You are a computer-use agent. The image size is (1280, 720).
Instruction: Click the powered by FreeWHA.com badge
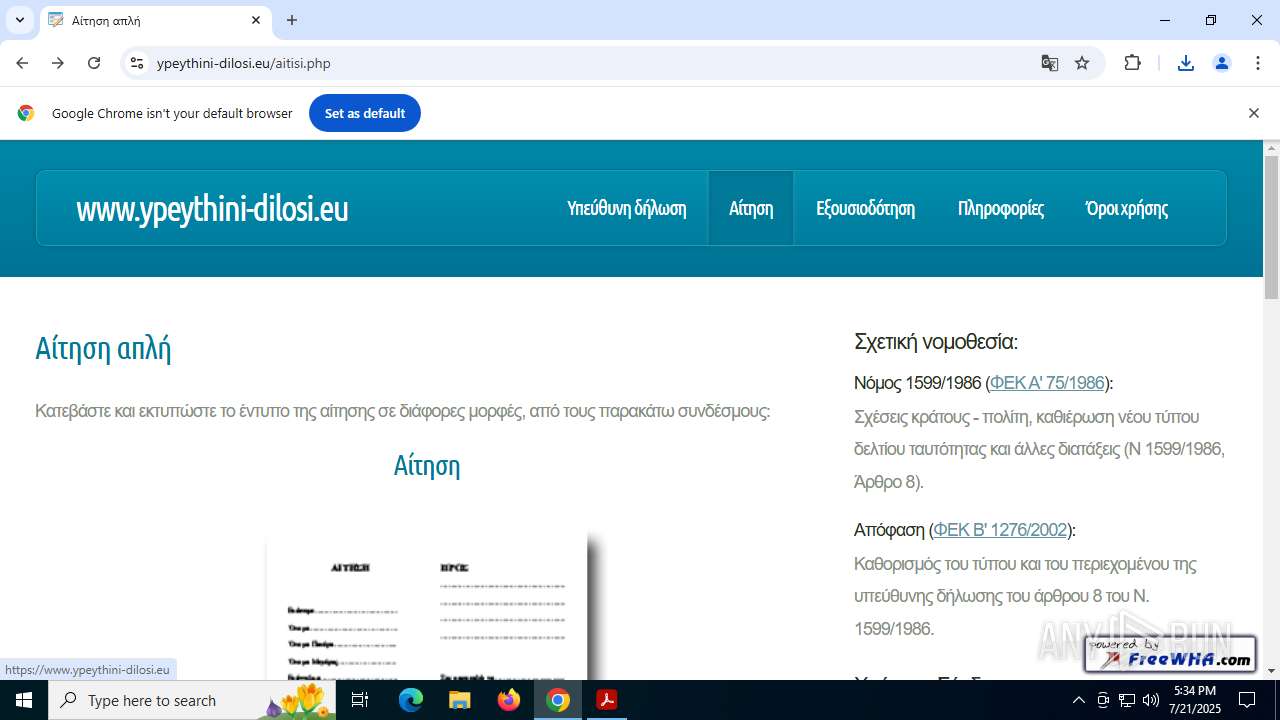[x=1171, y=653]
